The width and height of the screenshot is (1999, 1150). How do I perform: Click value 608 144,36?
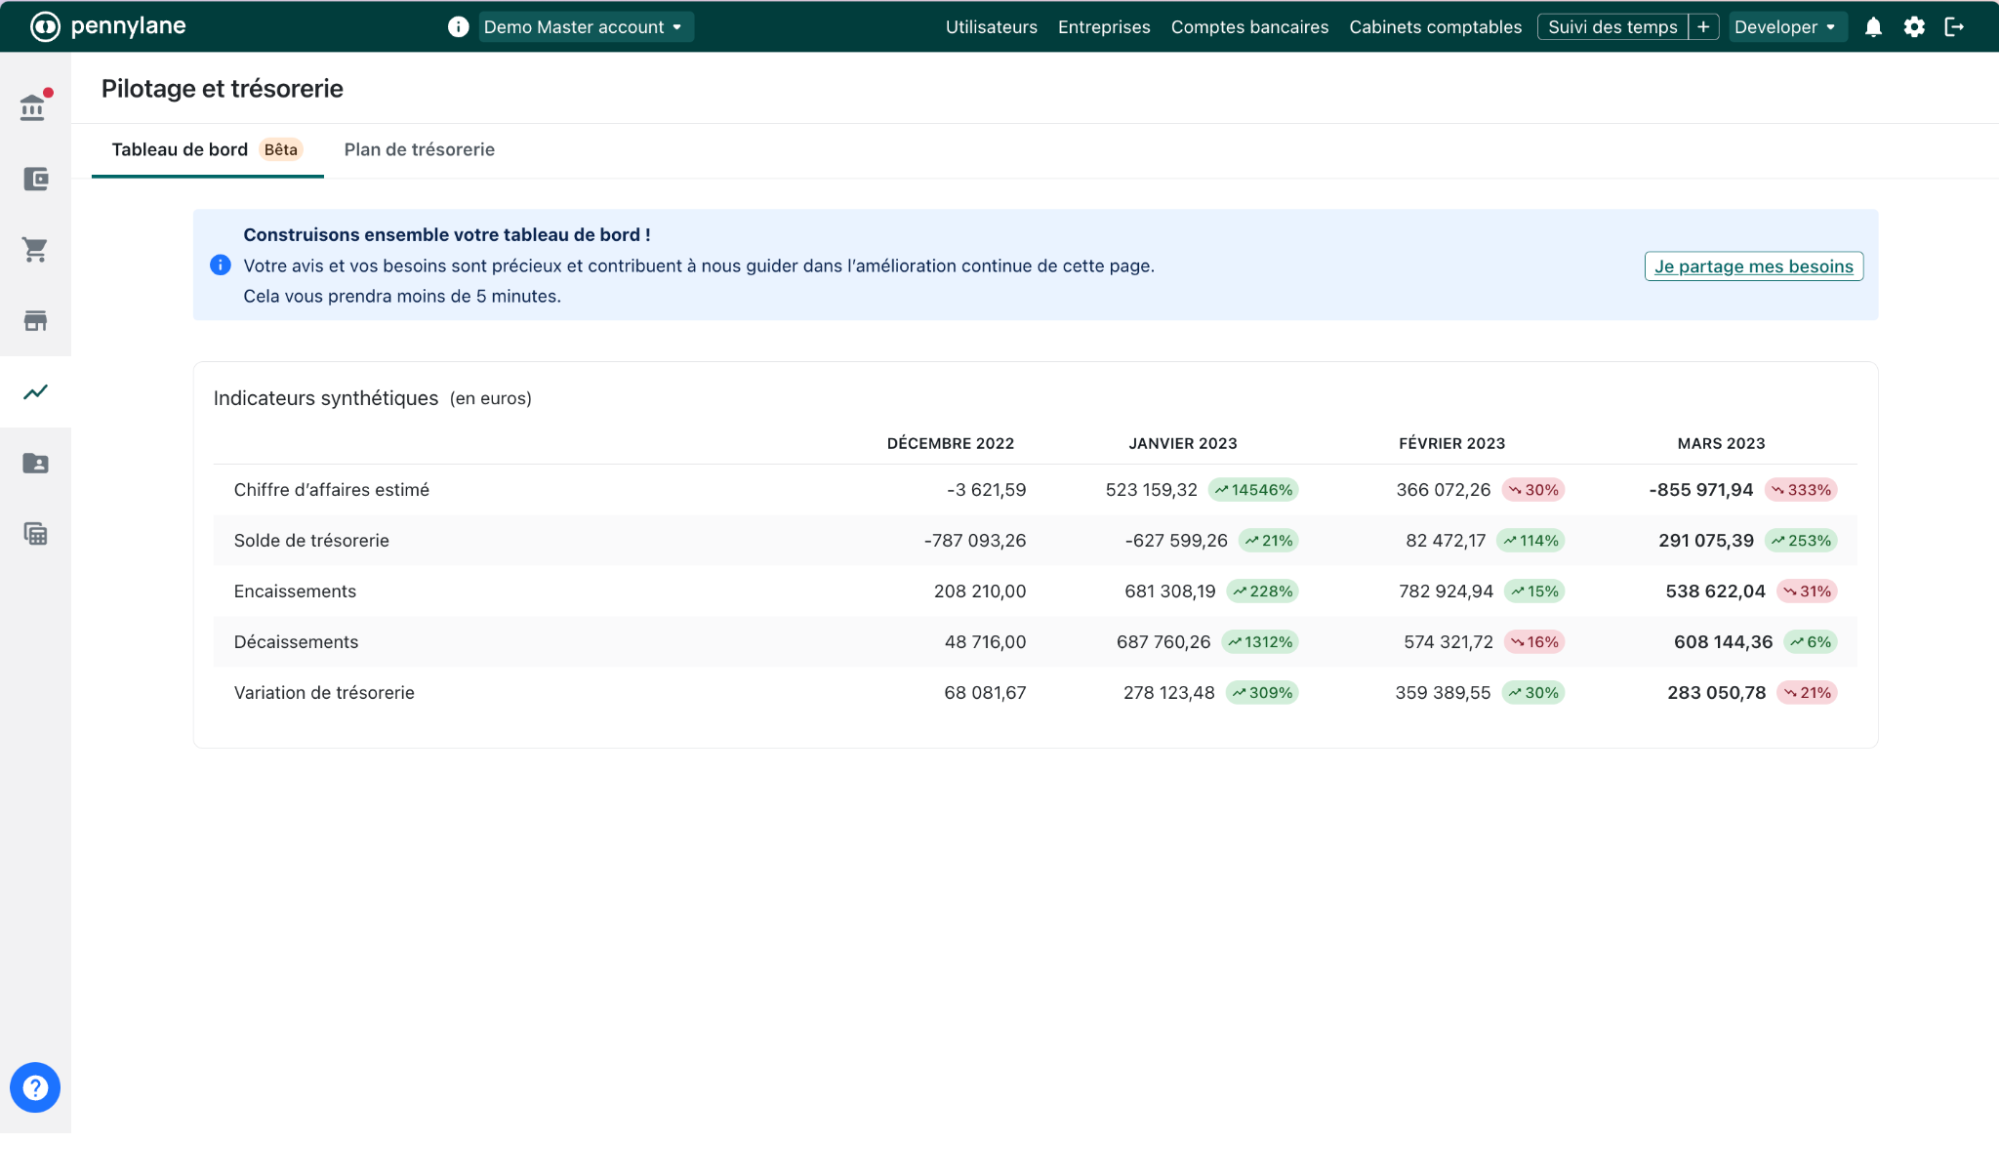(x=1723, y=642)
